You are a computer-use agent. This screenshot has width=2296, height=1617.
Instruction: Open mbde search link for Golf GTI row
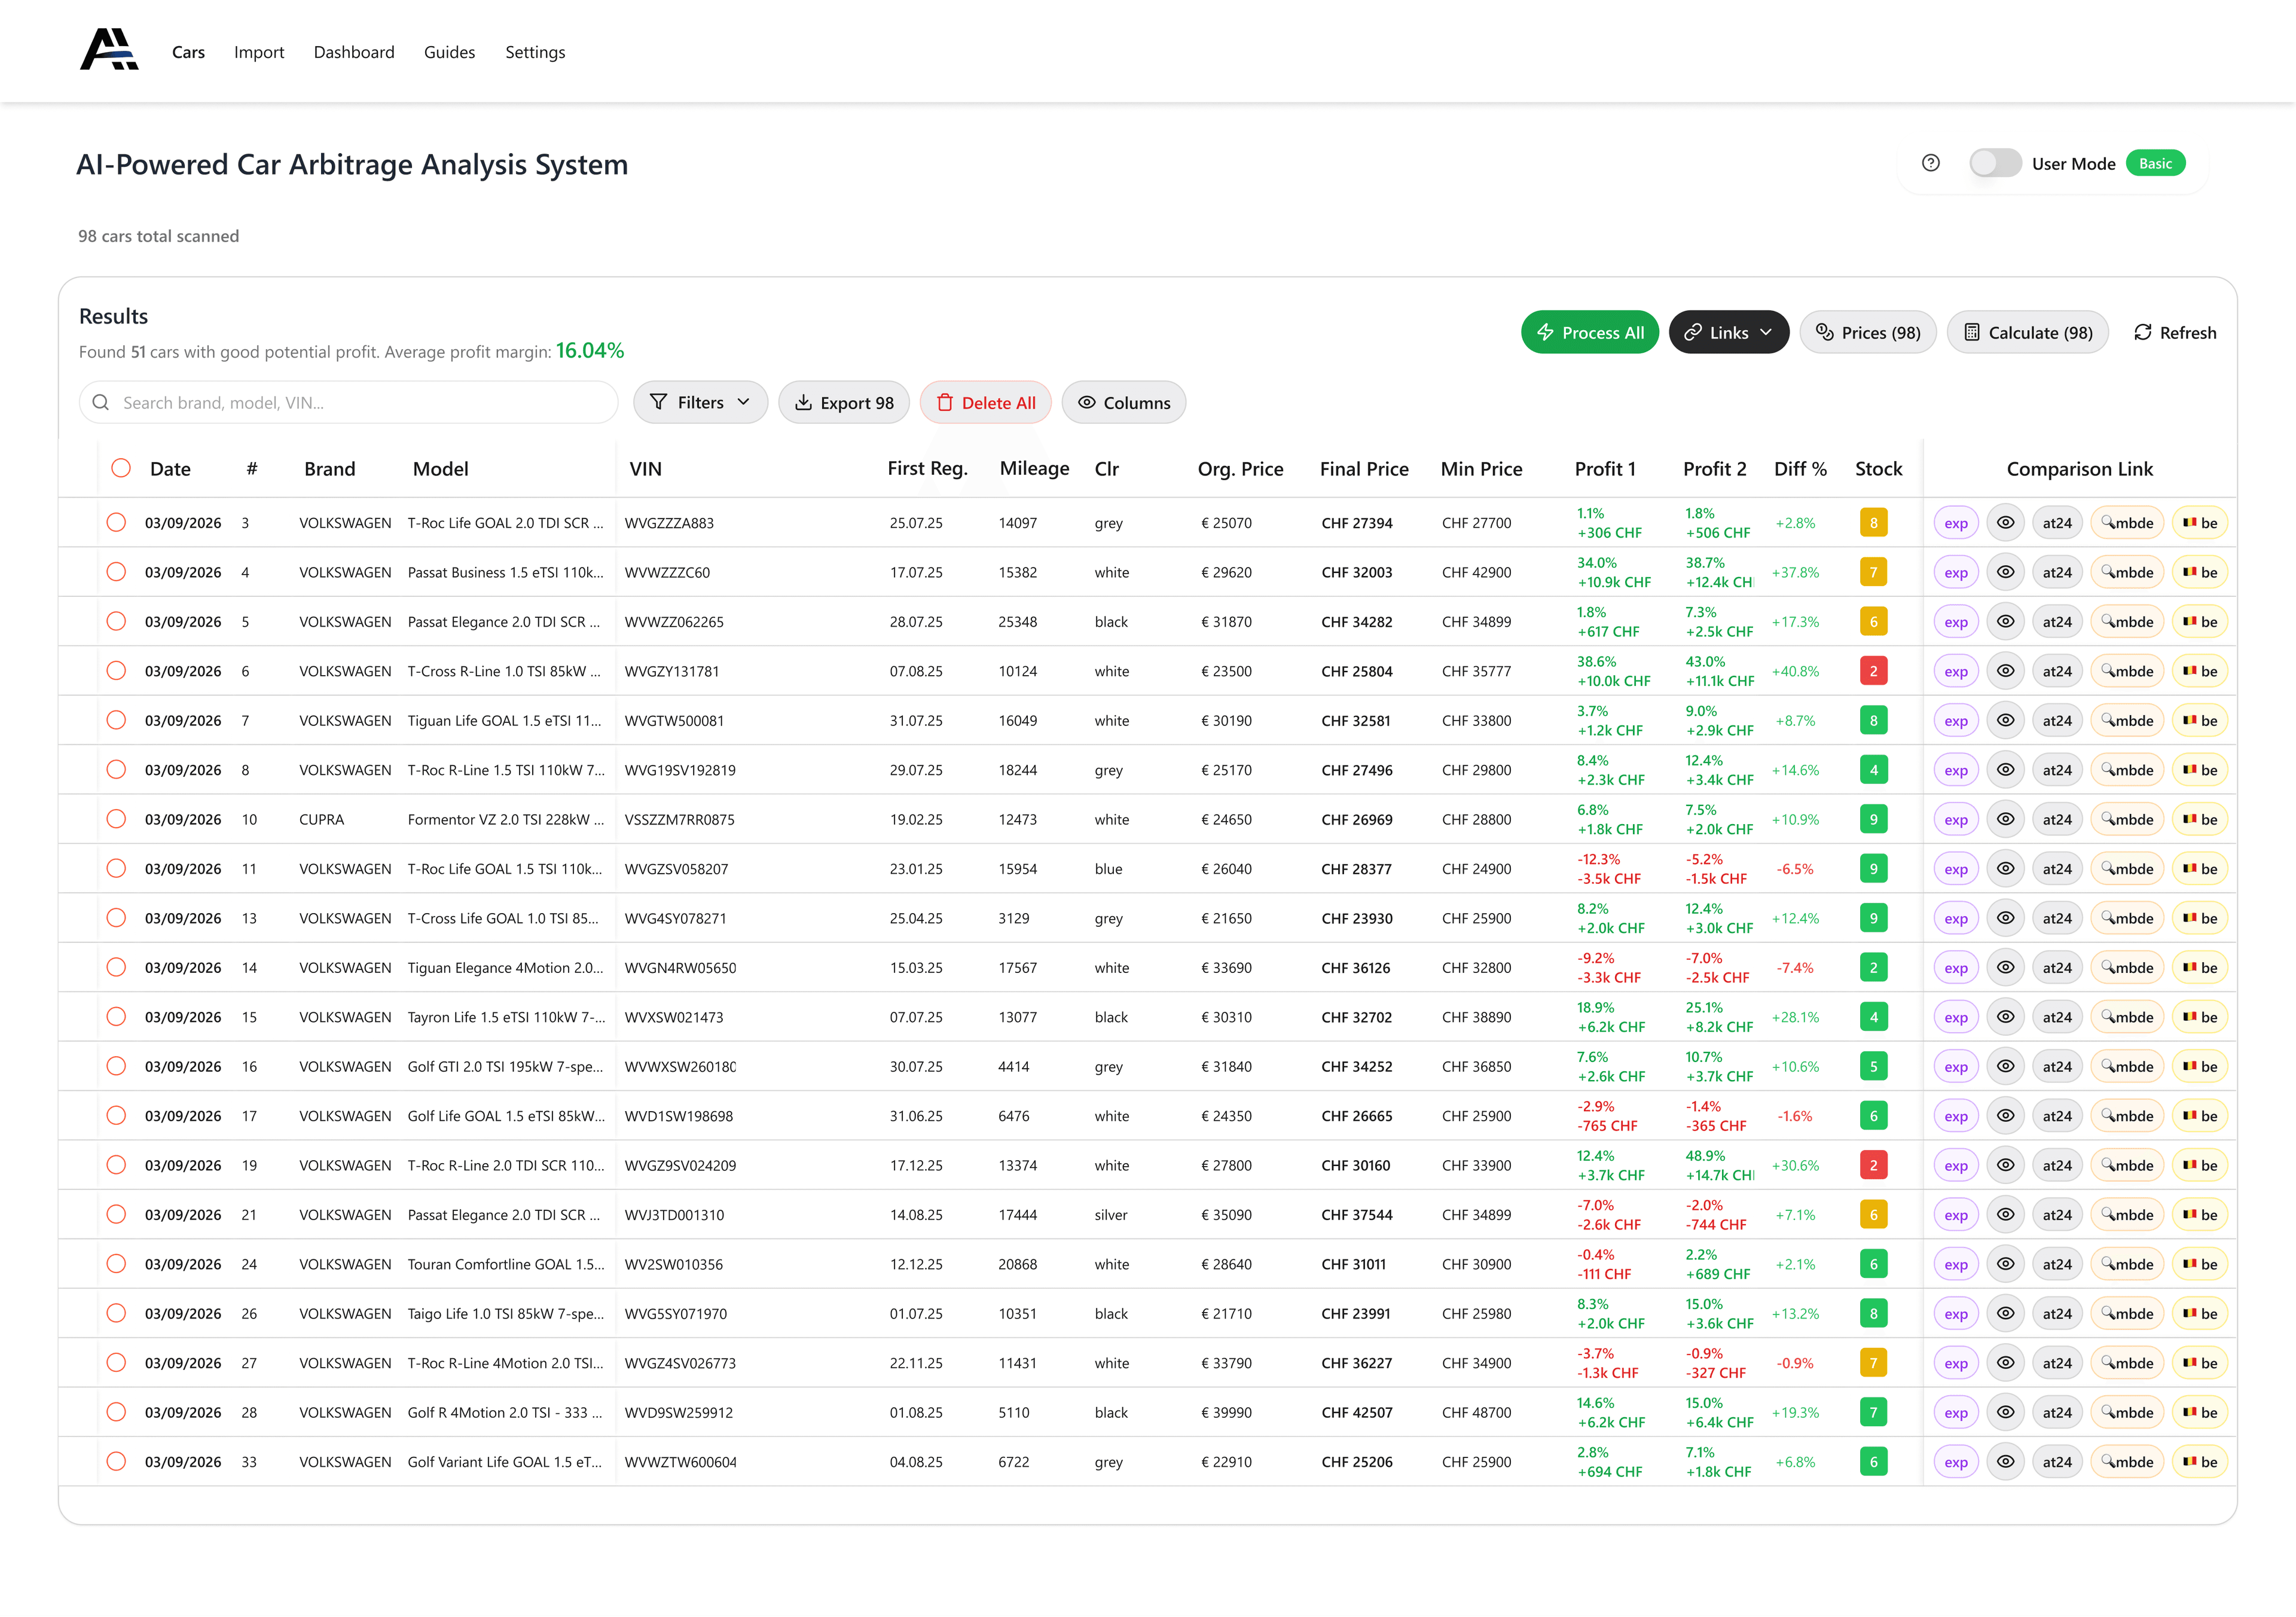(2127, 1066)
